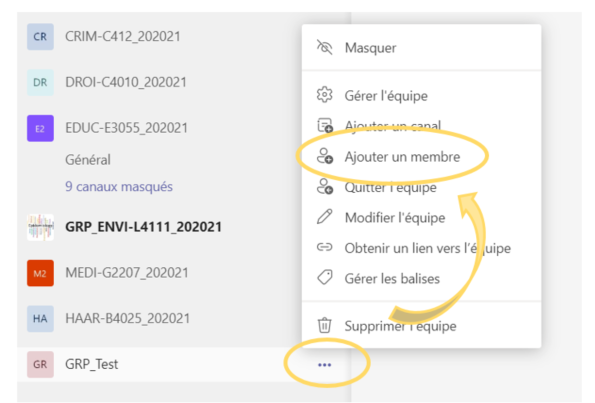Select the GRP_ENVI-L4111_202021 team
595x403 pixels.
143,227
